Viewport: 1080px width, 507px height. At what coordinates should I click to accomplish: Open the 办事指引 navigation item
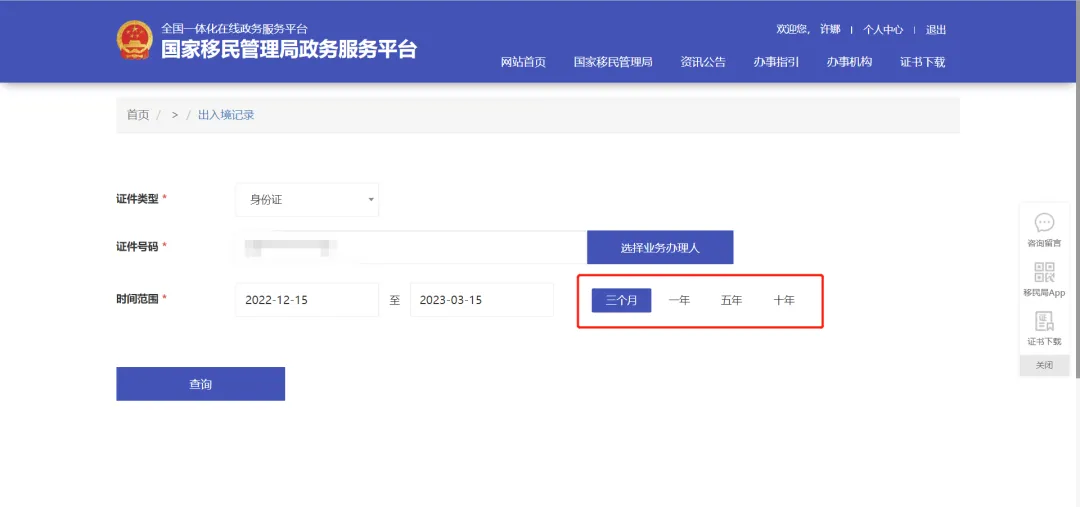(x=776, y=62)
